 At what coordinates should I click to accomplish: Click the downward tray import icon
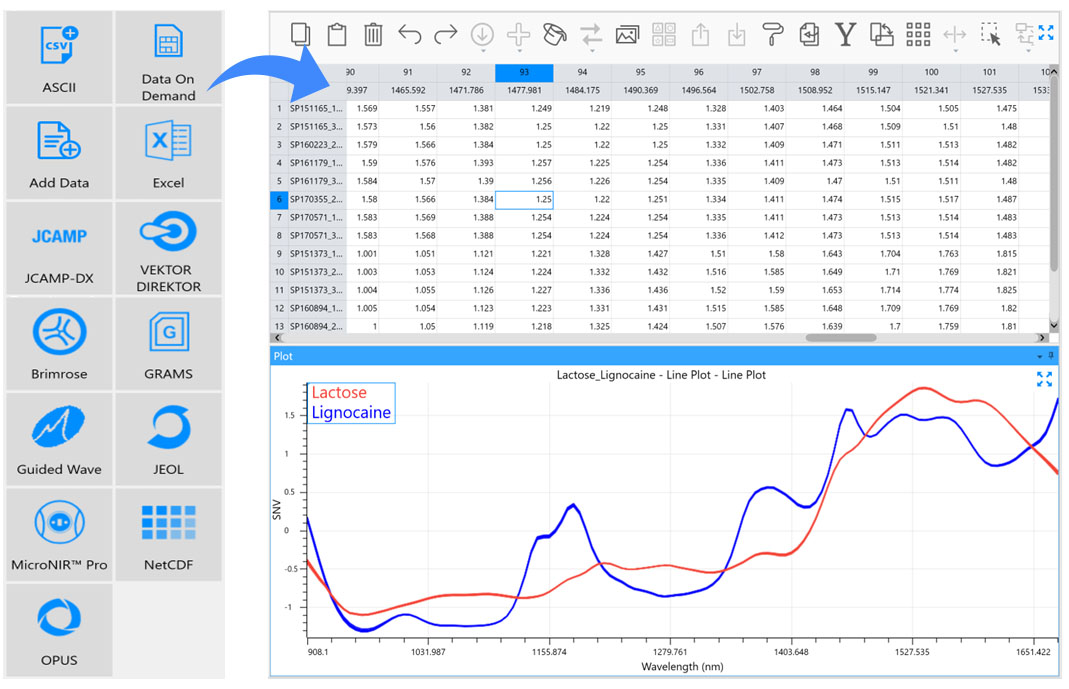coord(736,34)
